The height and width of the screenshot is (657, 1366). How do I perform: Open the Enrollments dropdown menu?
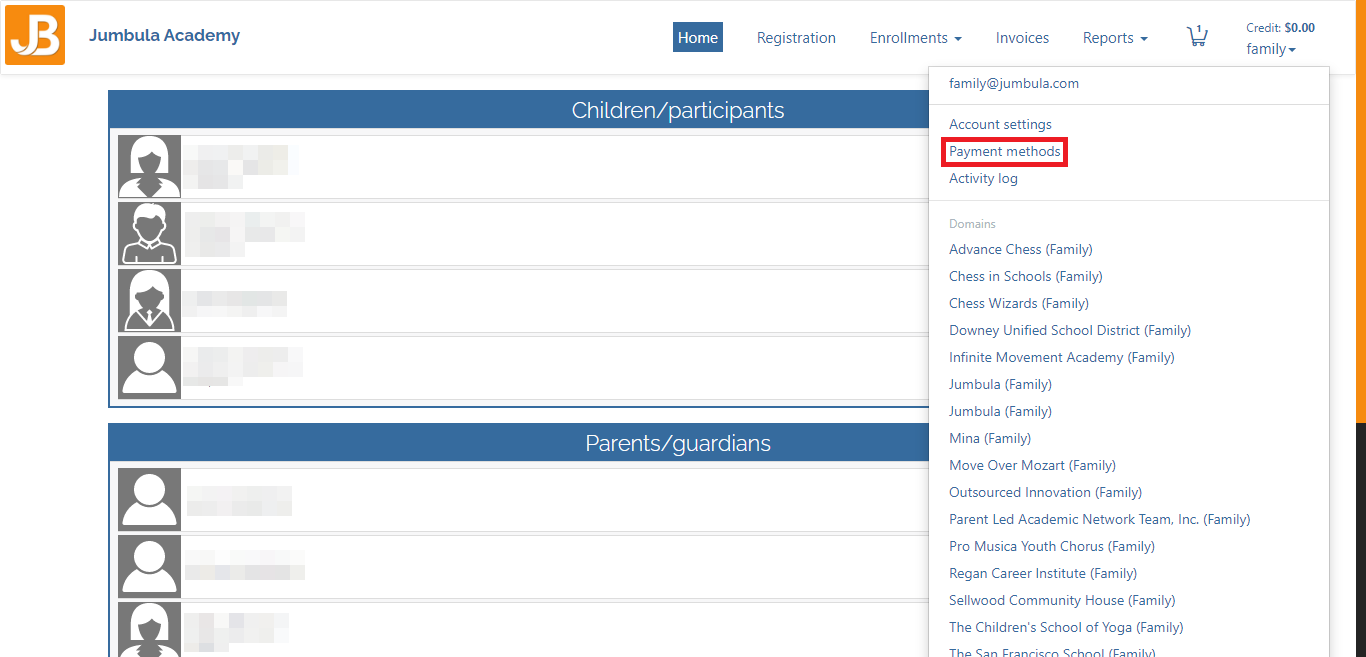click(x=915, y=38)
